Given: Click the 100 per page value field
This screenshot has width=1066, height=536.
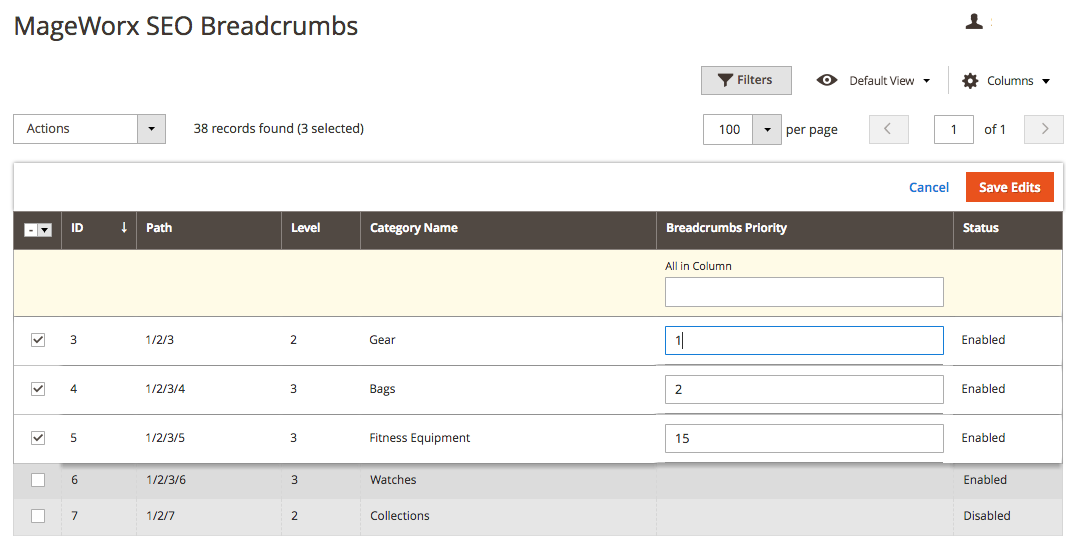Looking at the screenshot, I should [x=728, y=129].
